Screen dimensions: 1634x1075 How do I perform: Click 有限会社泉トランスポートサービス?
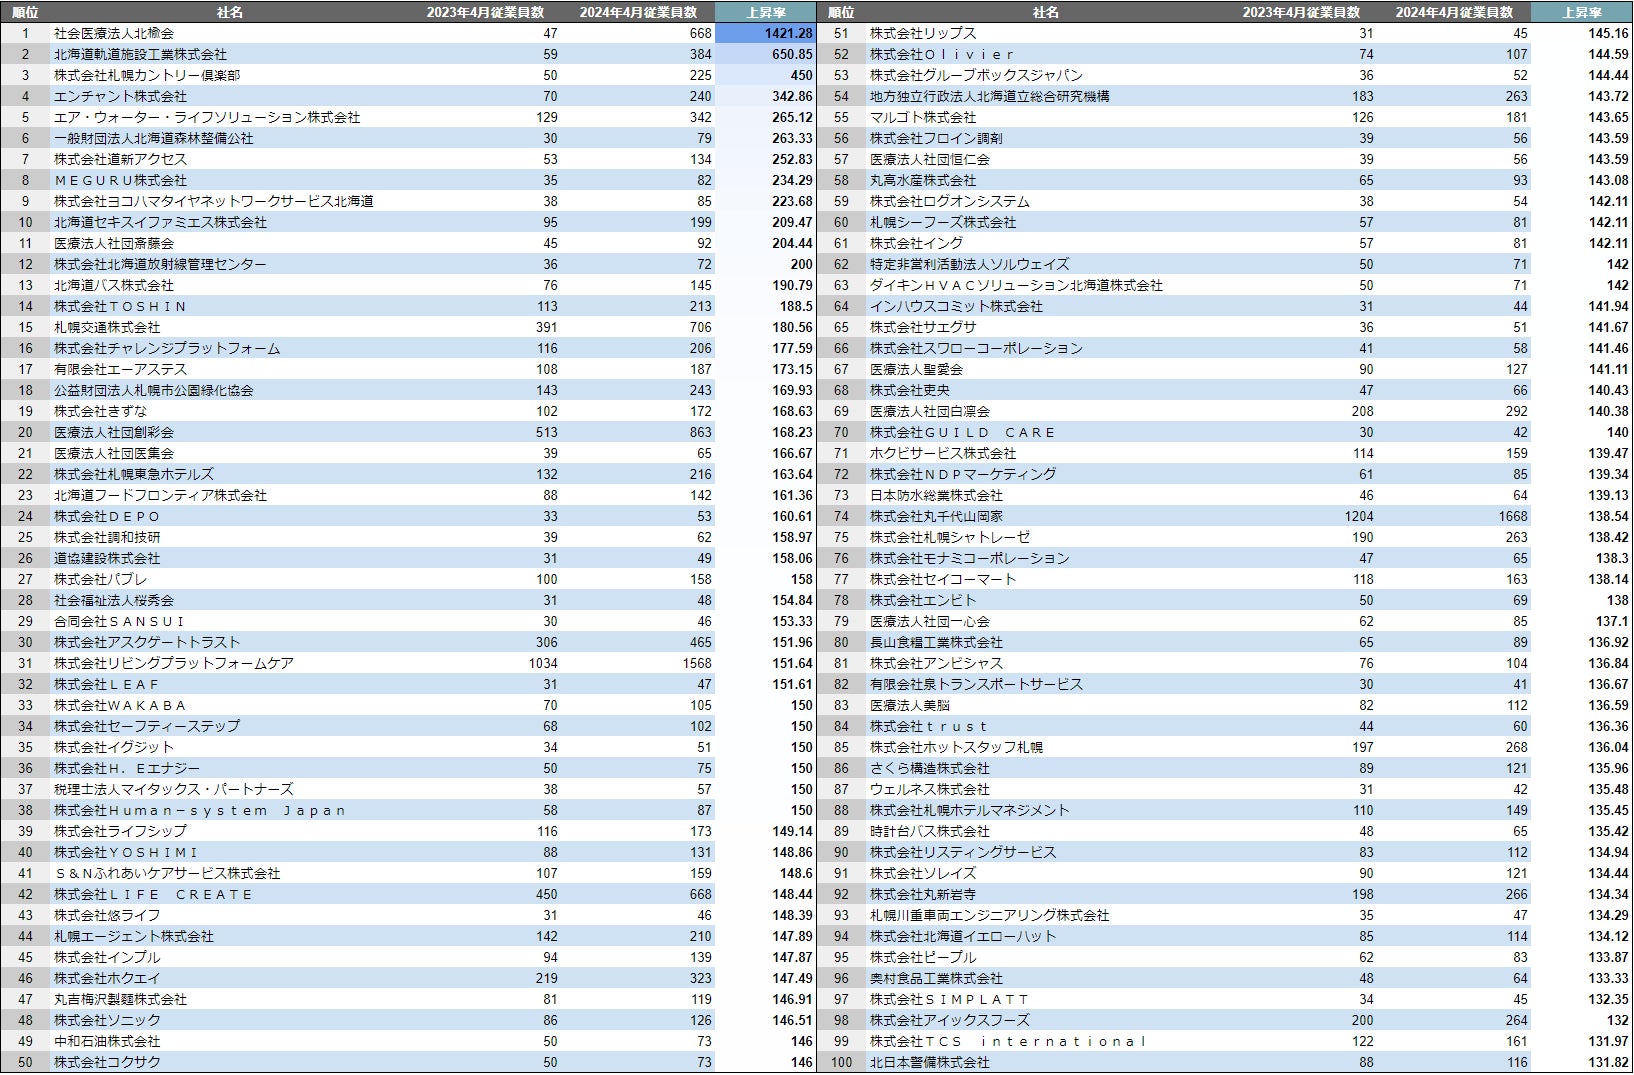coord(976,684)
